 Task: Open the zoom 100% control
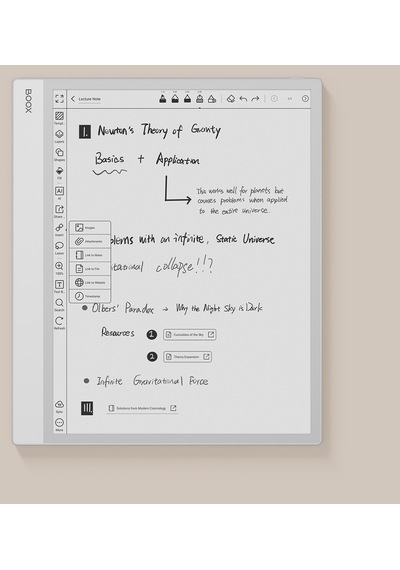coord(59,266)
